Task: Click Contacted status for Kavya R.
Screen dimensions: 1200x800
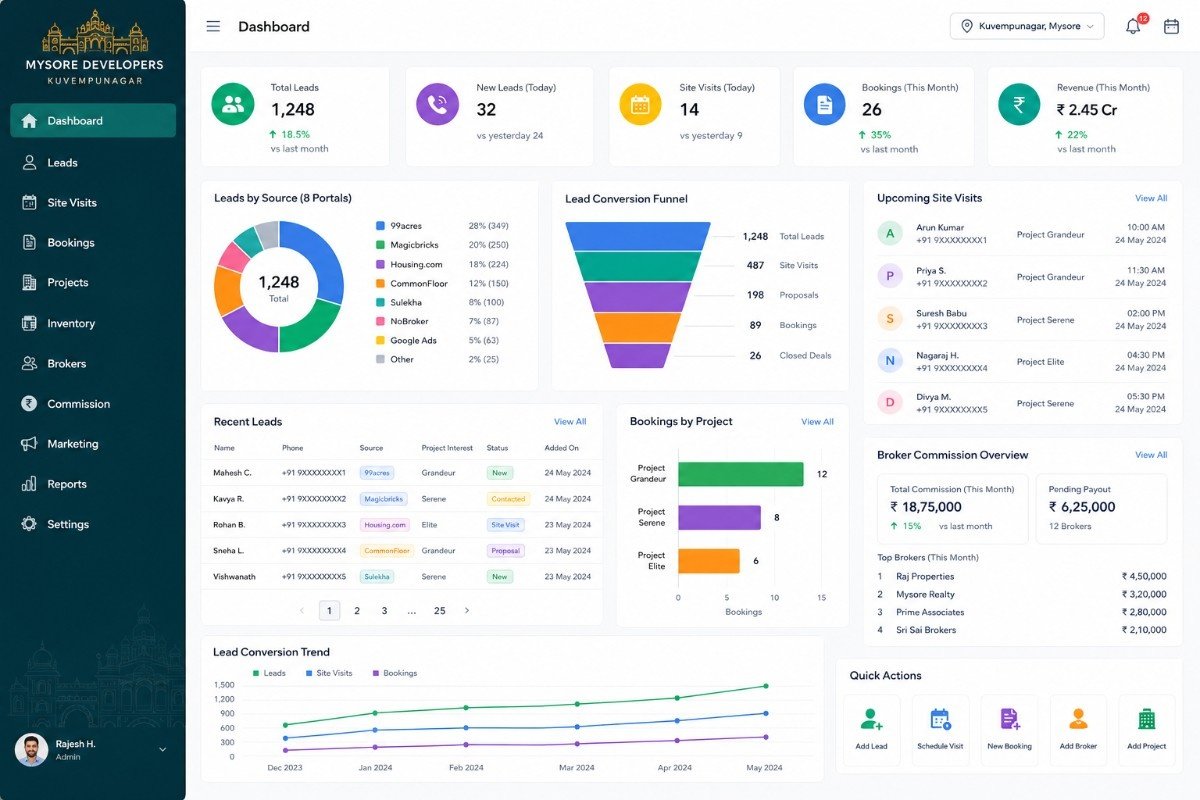Action: click(508, 499)
